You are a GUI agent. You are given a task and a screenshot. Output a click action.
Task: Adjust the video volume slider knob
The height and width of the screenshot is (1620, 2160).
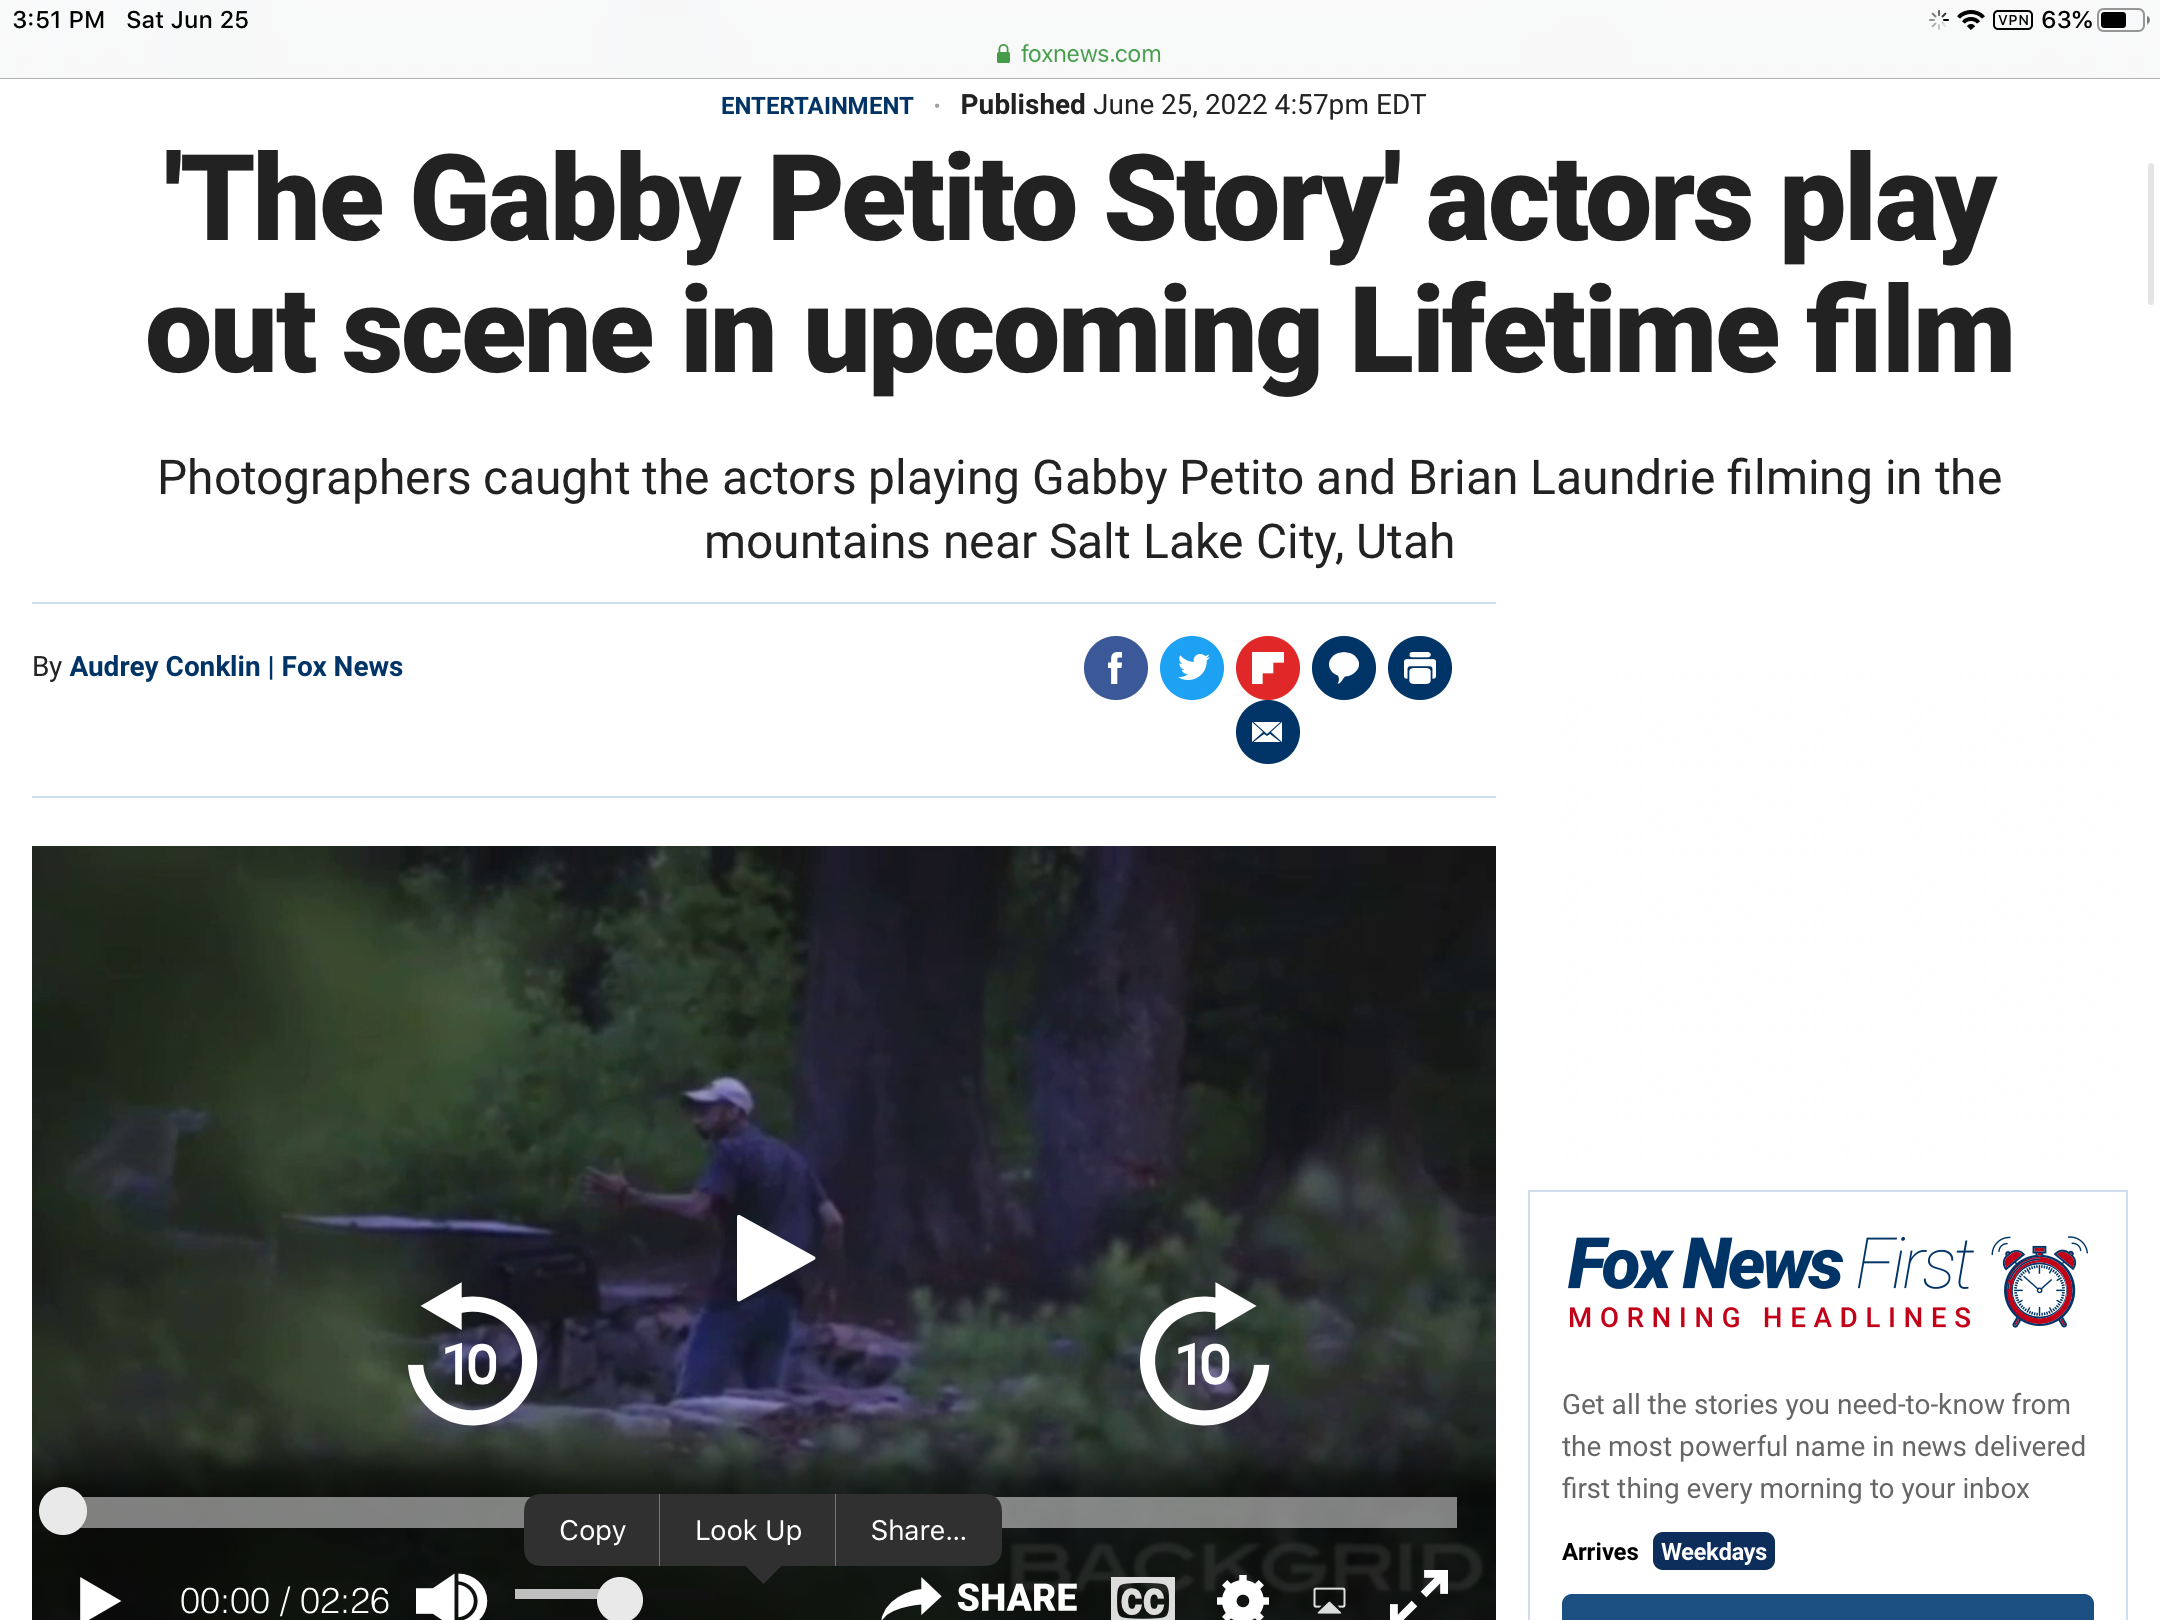tap(620, 1598)
